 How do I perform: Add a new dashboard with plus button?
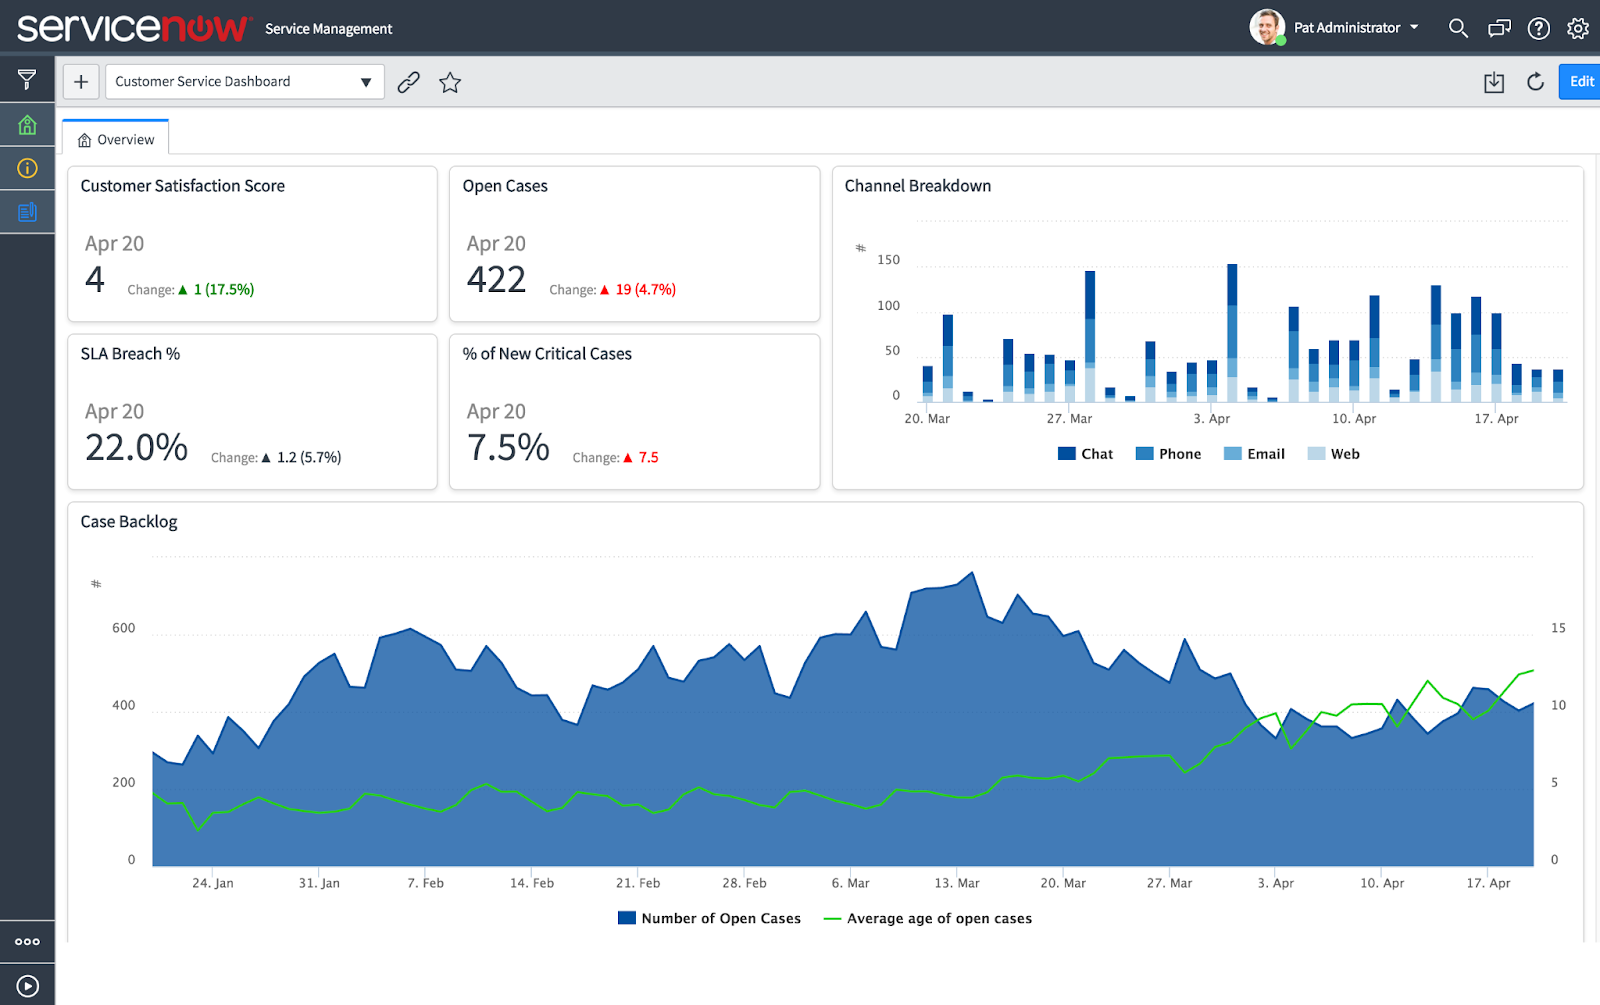point(81,82)
